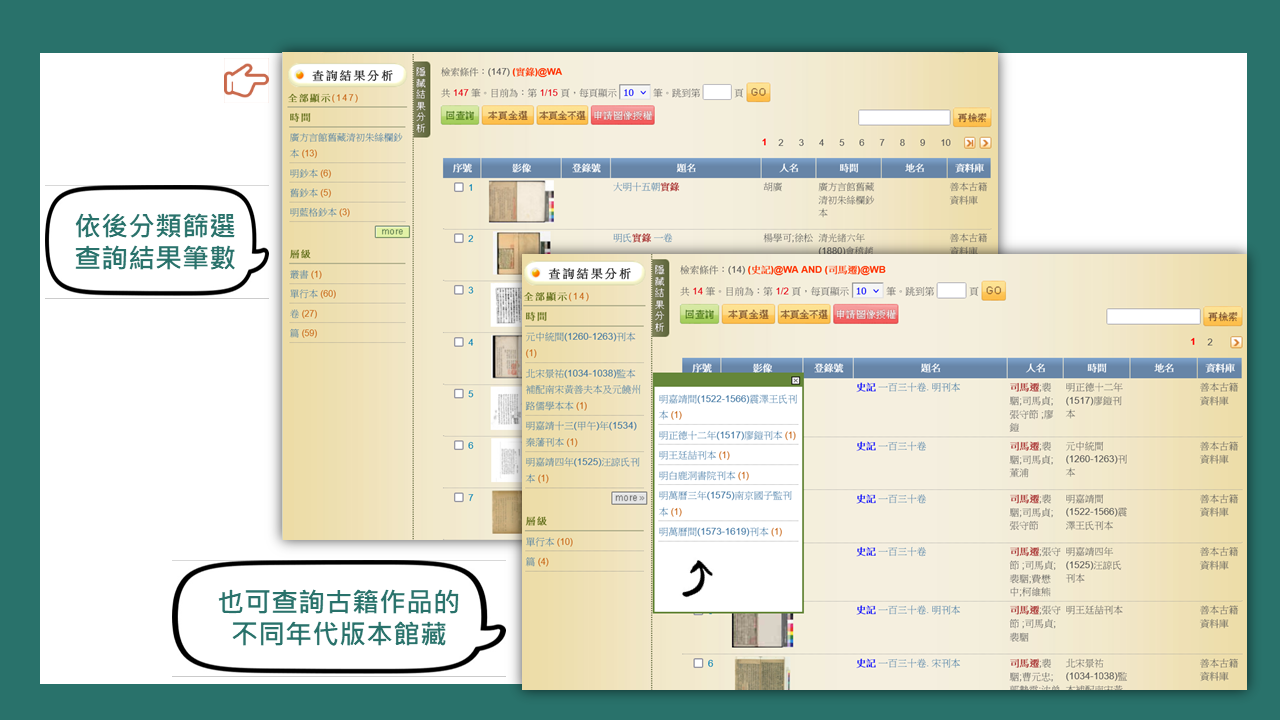1280x720 pixels.
Task: Open the 大明十五朝實錄 title link
Action: pyautogui.click(x=646, y=186)
